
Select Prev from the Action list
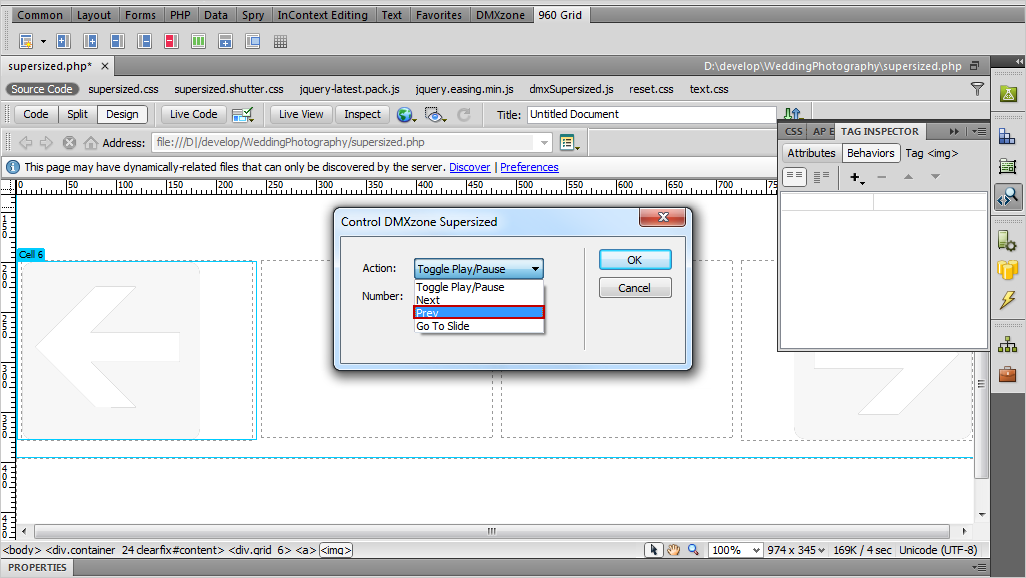(x=478, y=313)
